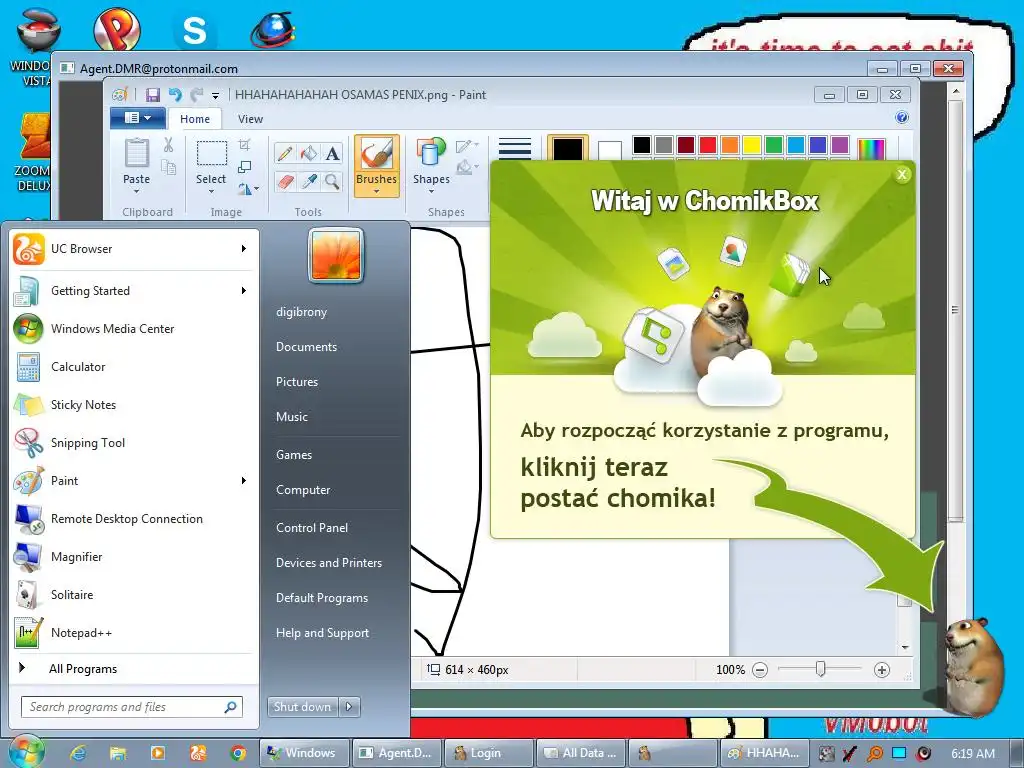1024x768 pixels.
Task: Click the Shut down button
Action: (303, 707)
